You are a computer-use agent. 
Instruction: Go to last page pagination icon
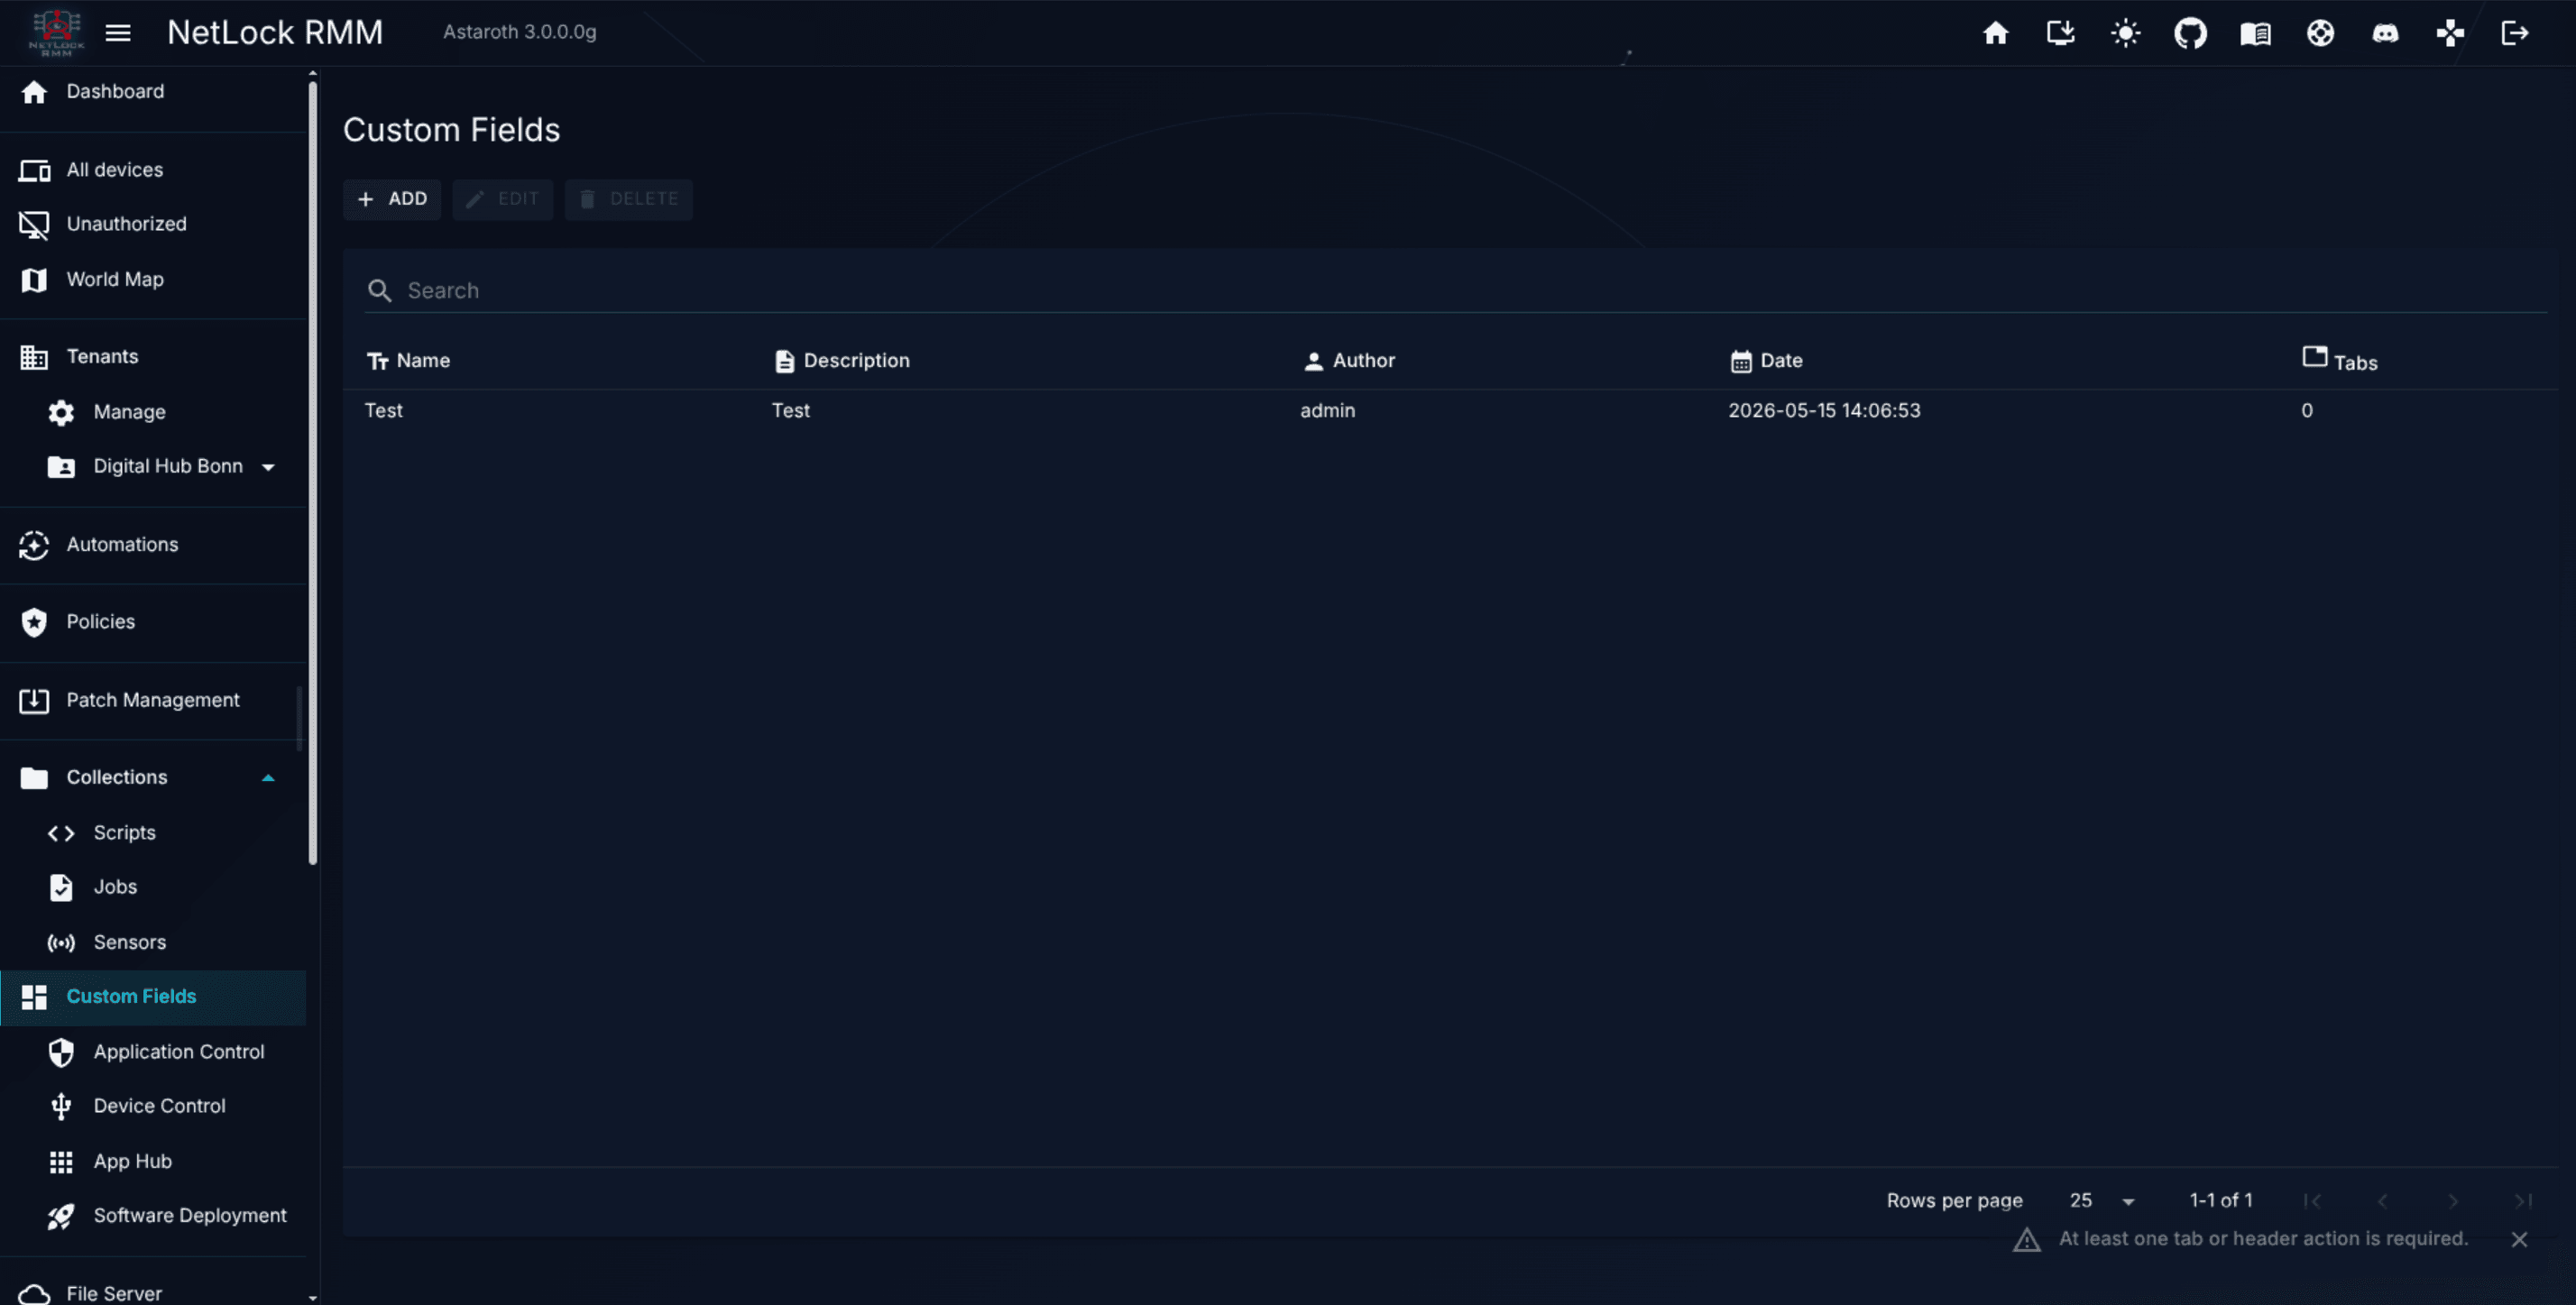point(2523,1201)
